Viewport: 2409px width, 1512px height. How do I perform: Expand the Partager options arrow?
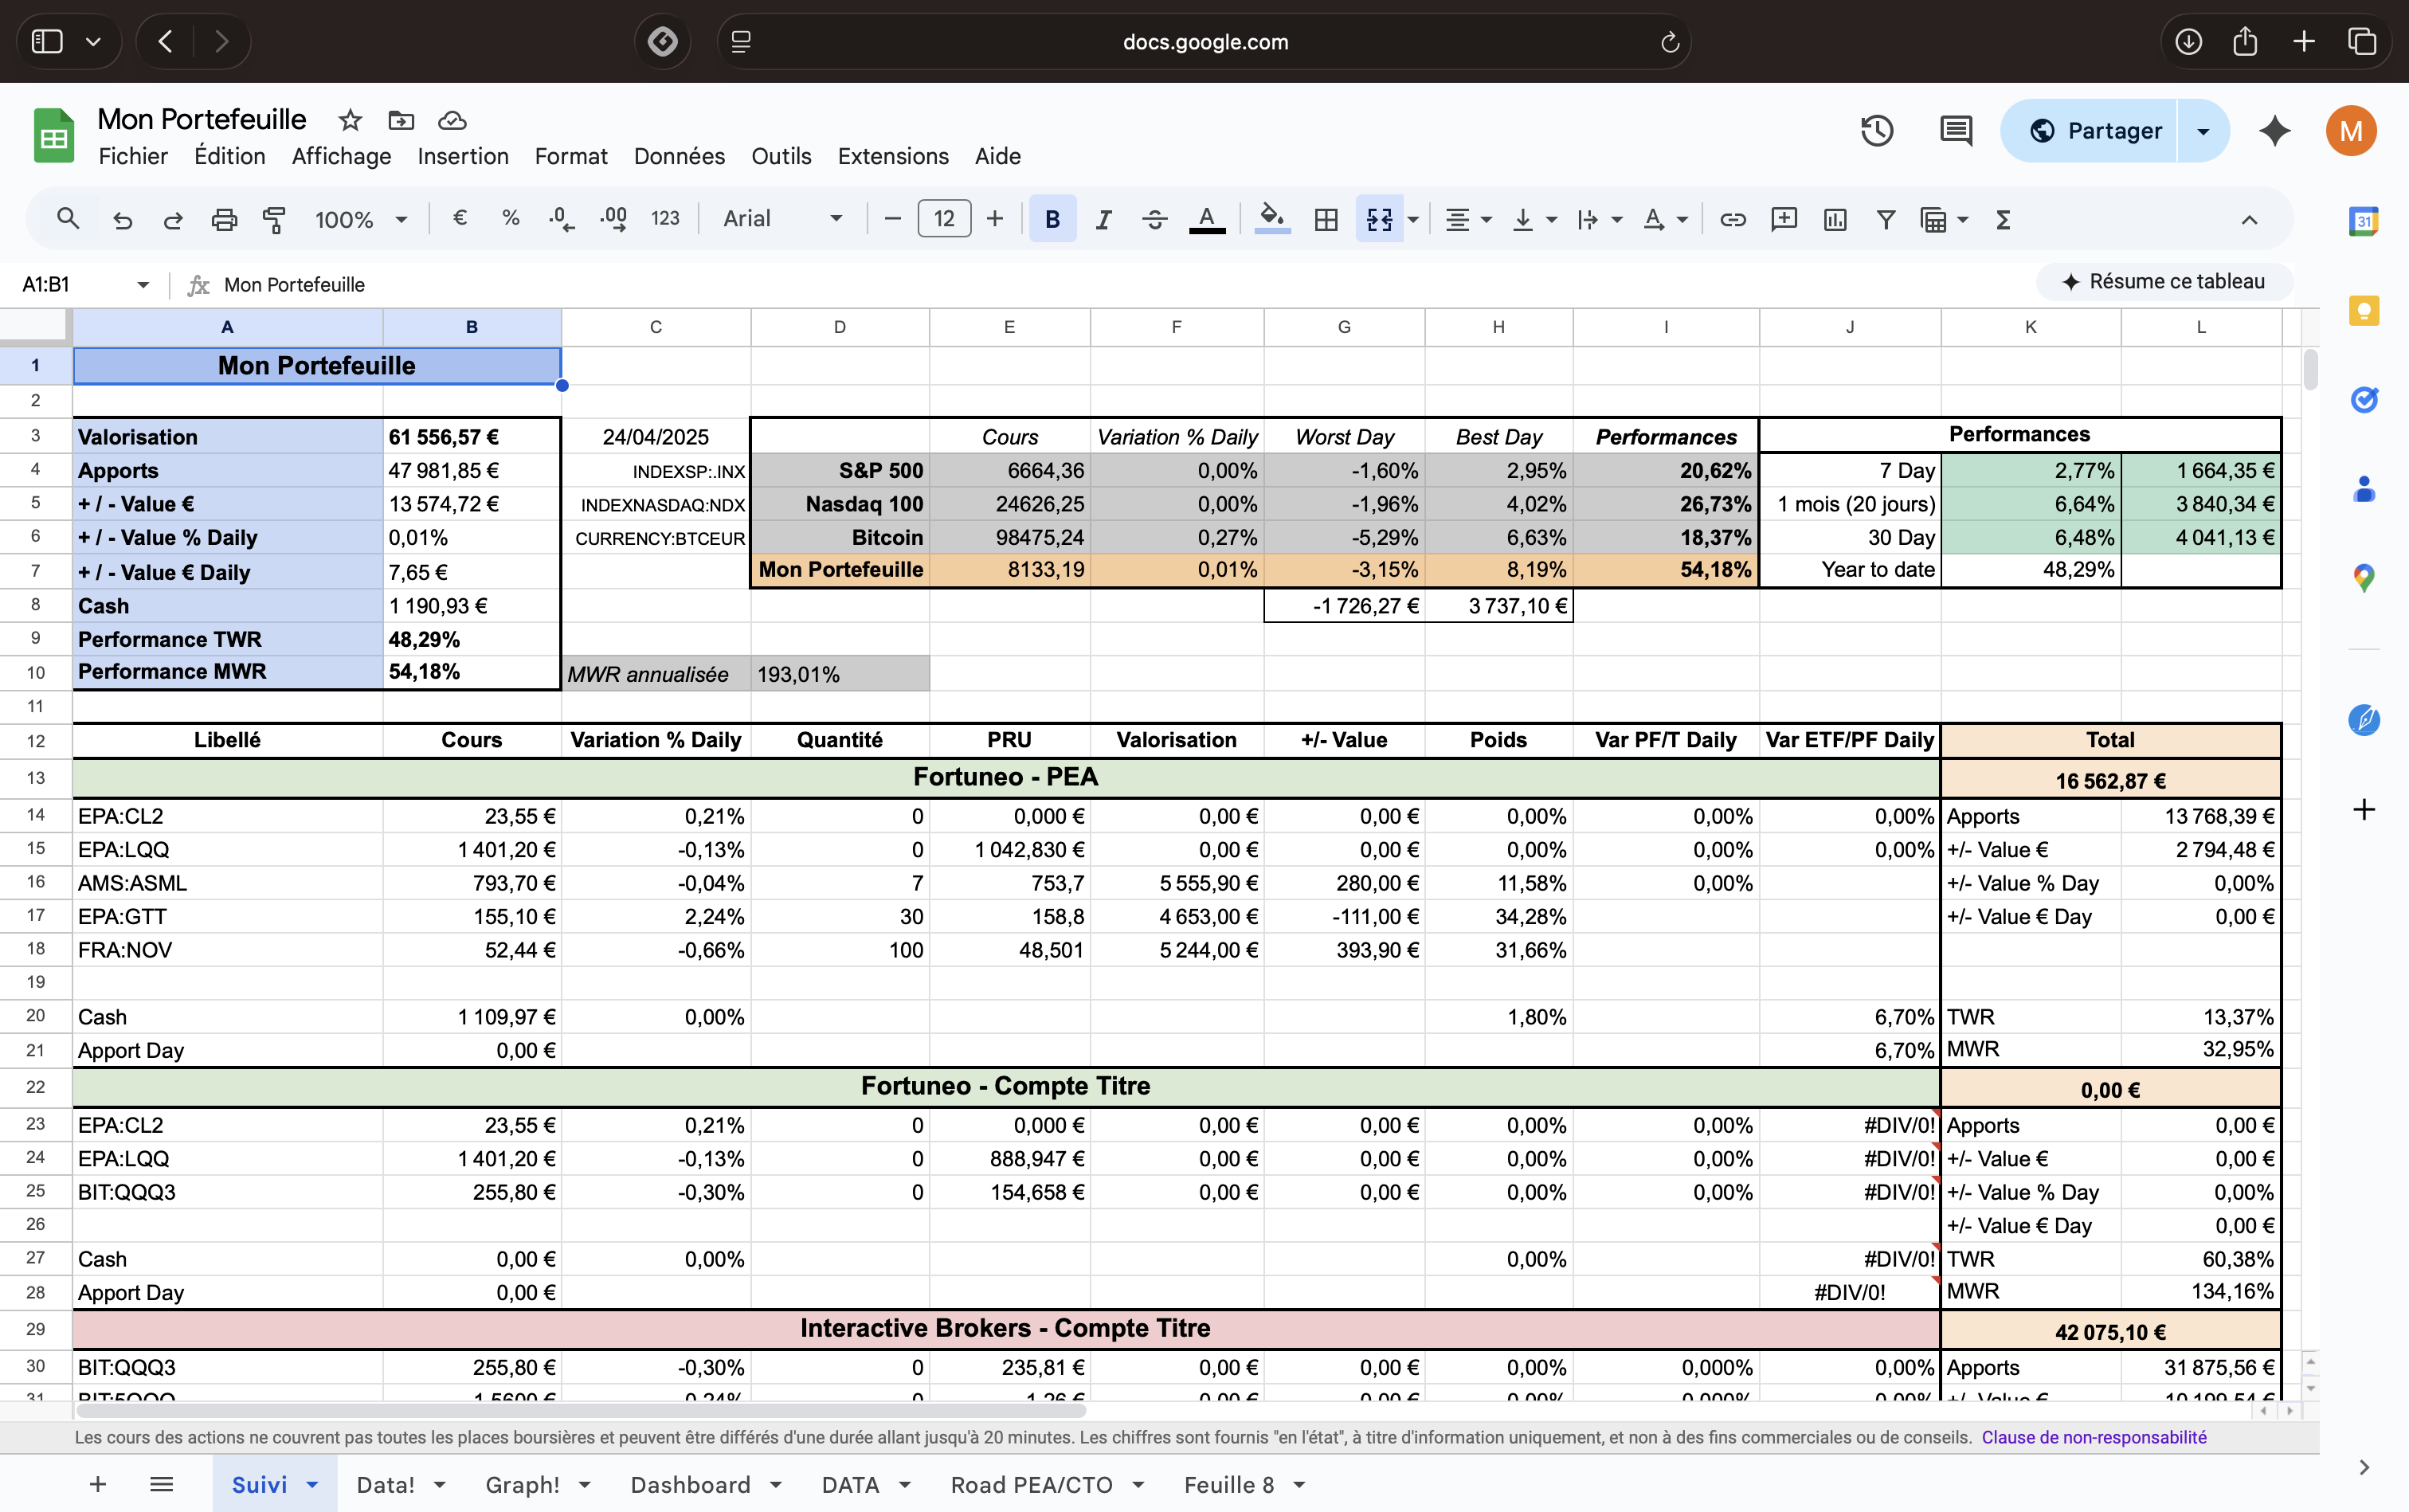[x=2203, y=131]
